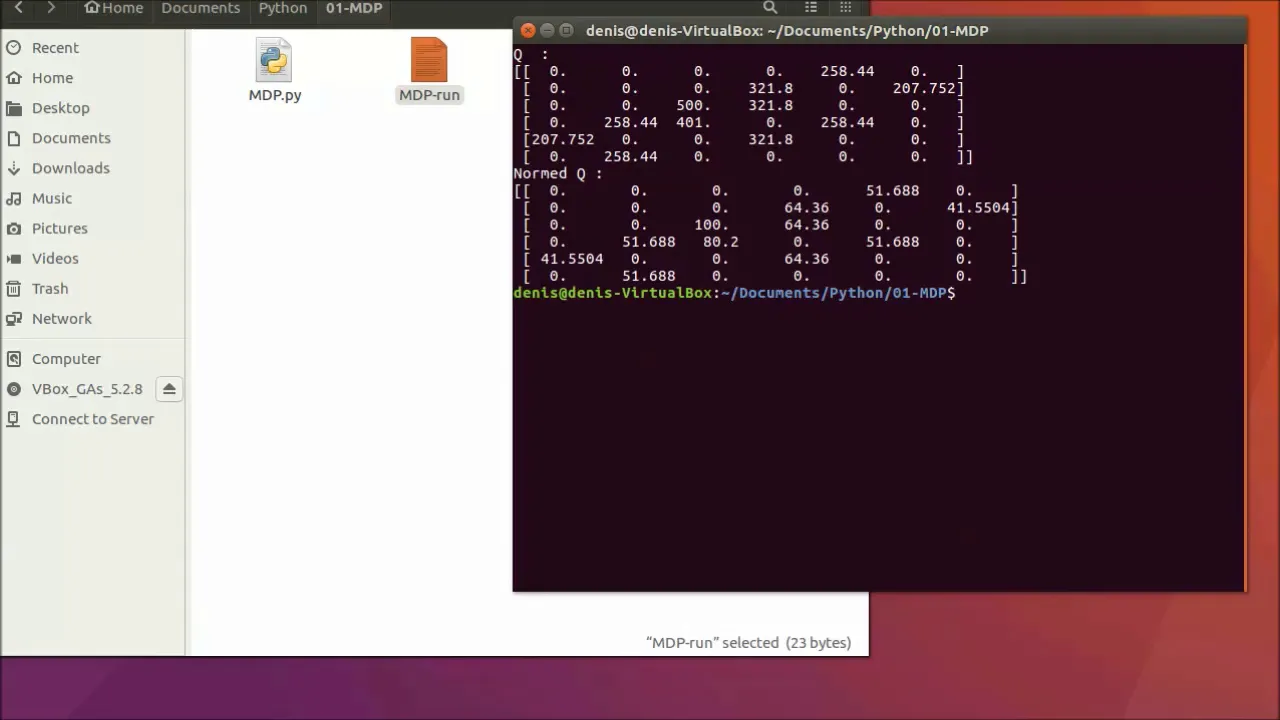Select the MDP-run file icon

click(429, 60)
